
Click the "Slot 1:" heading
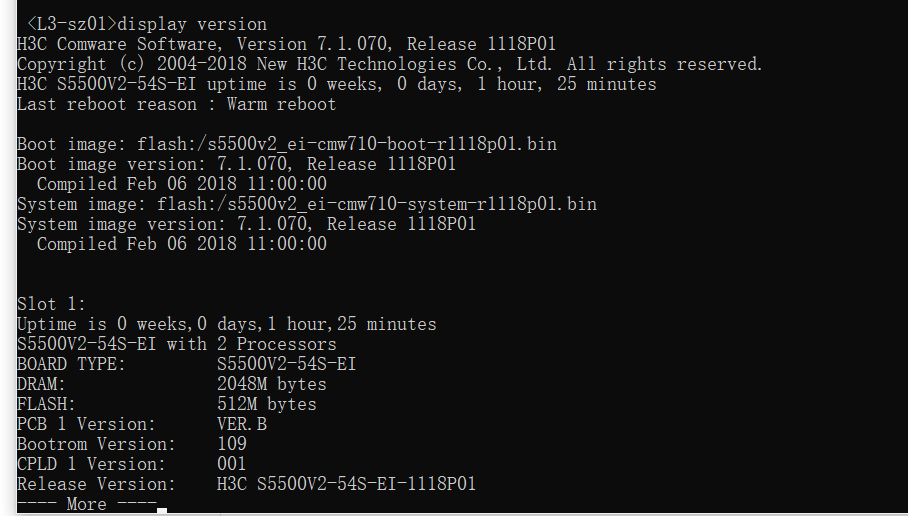pos(52,304)
